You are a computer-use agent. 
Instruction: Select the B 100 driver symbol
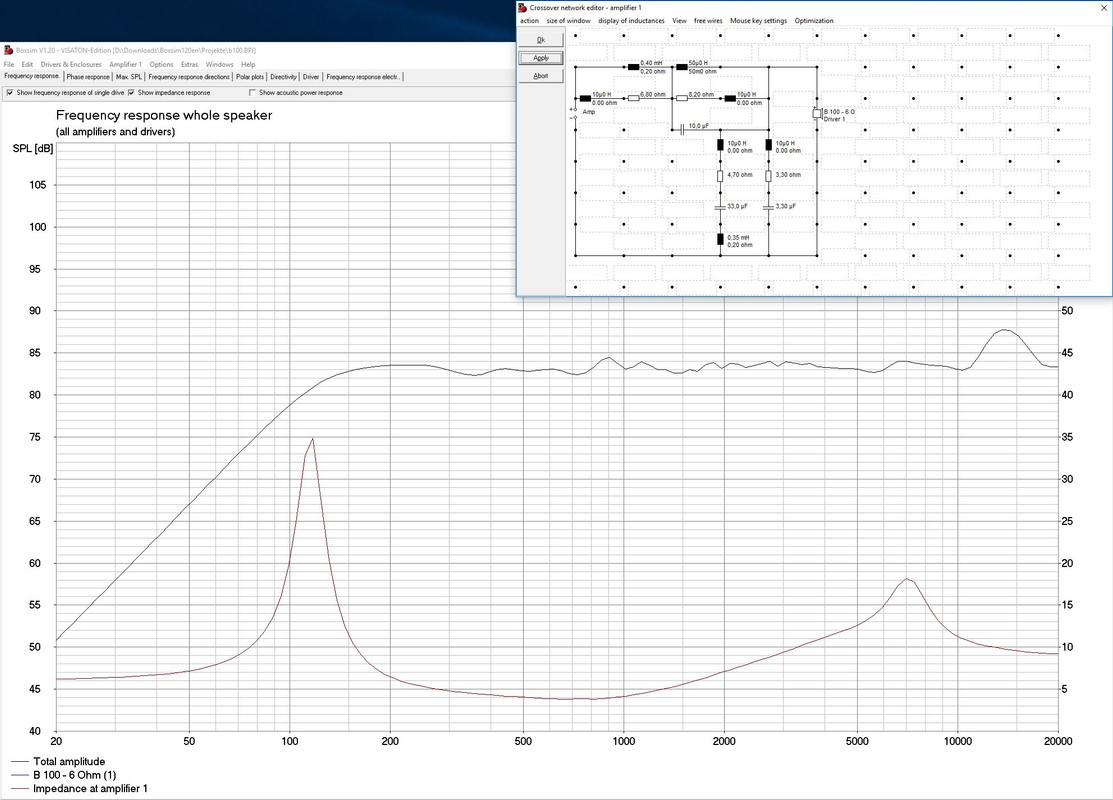[x=817, y=113]
